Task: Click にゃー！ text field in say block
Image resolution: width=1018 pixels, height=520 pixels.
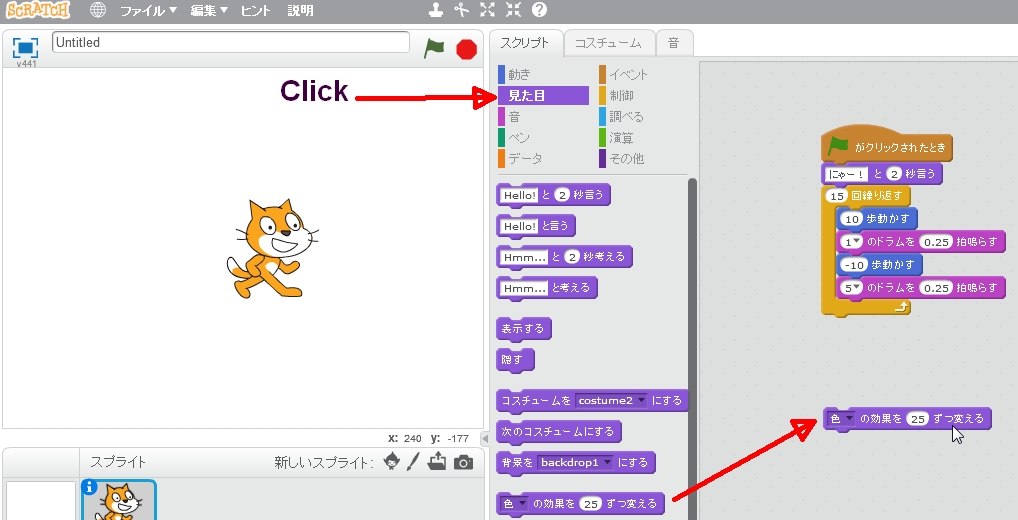Action: pos(847,174)
